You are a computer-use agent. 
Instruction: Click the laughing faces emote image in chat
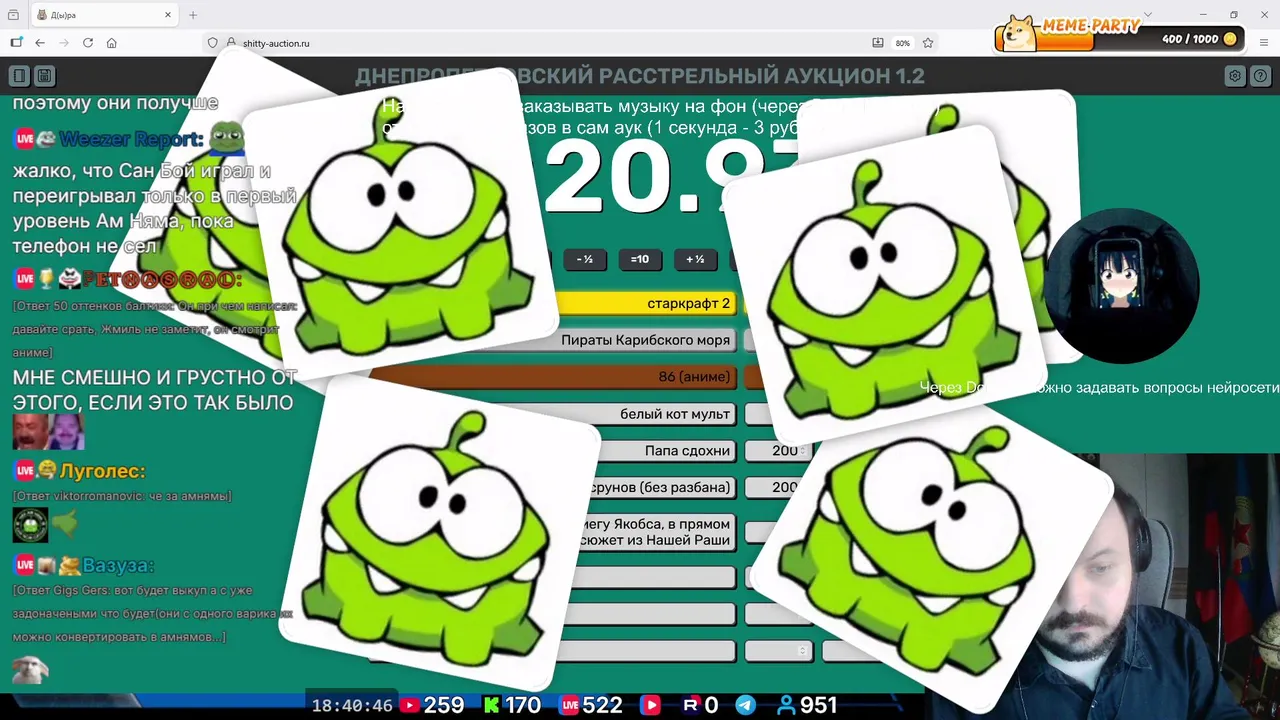[x=48, y=432]
